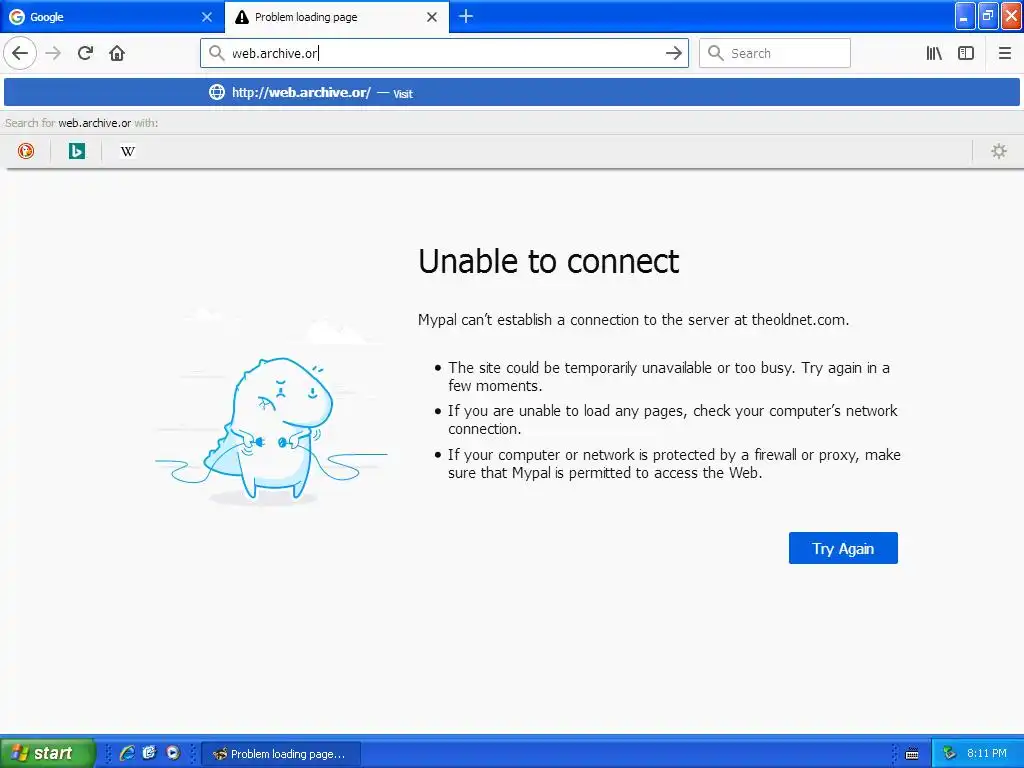Restore down the browser window
Viewport: 1024px width, 768px height.
(x=988, y=16)
